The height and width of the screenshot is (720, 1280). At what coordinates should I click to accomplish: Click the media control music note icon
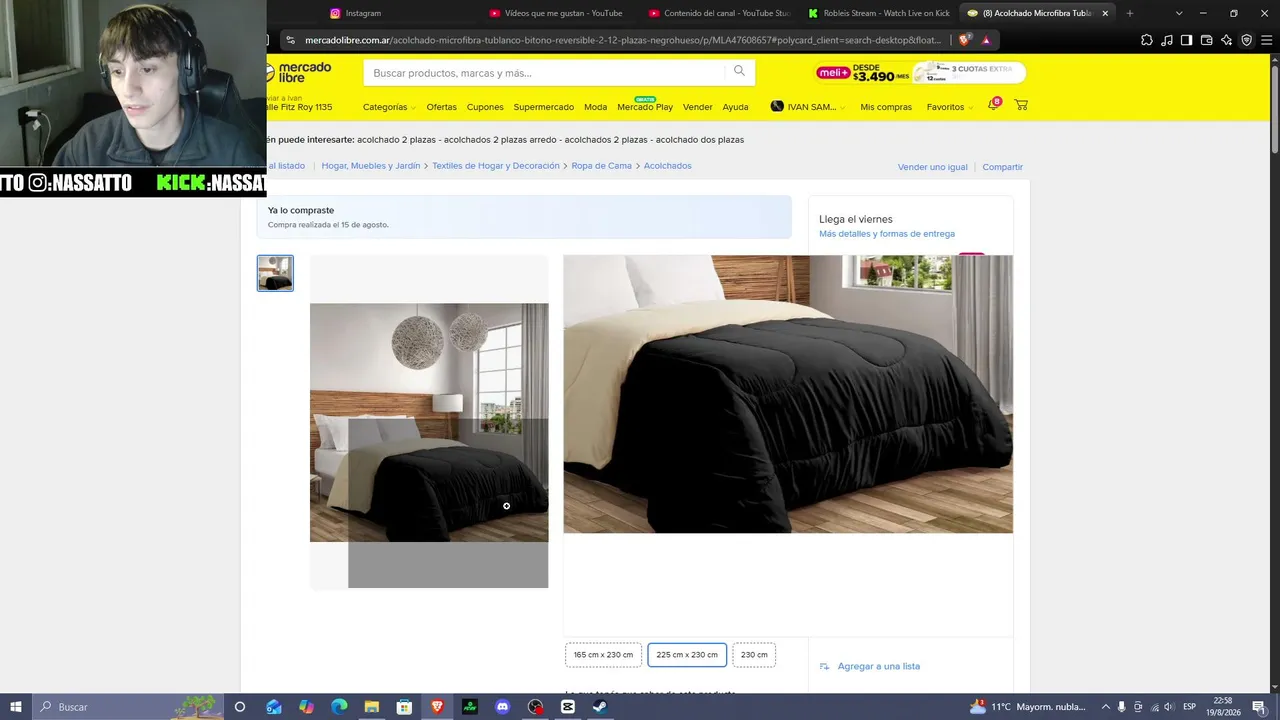point(1167,40)
